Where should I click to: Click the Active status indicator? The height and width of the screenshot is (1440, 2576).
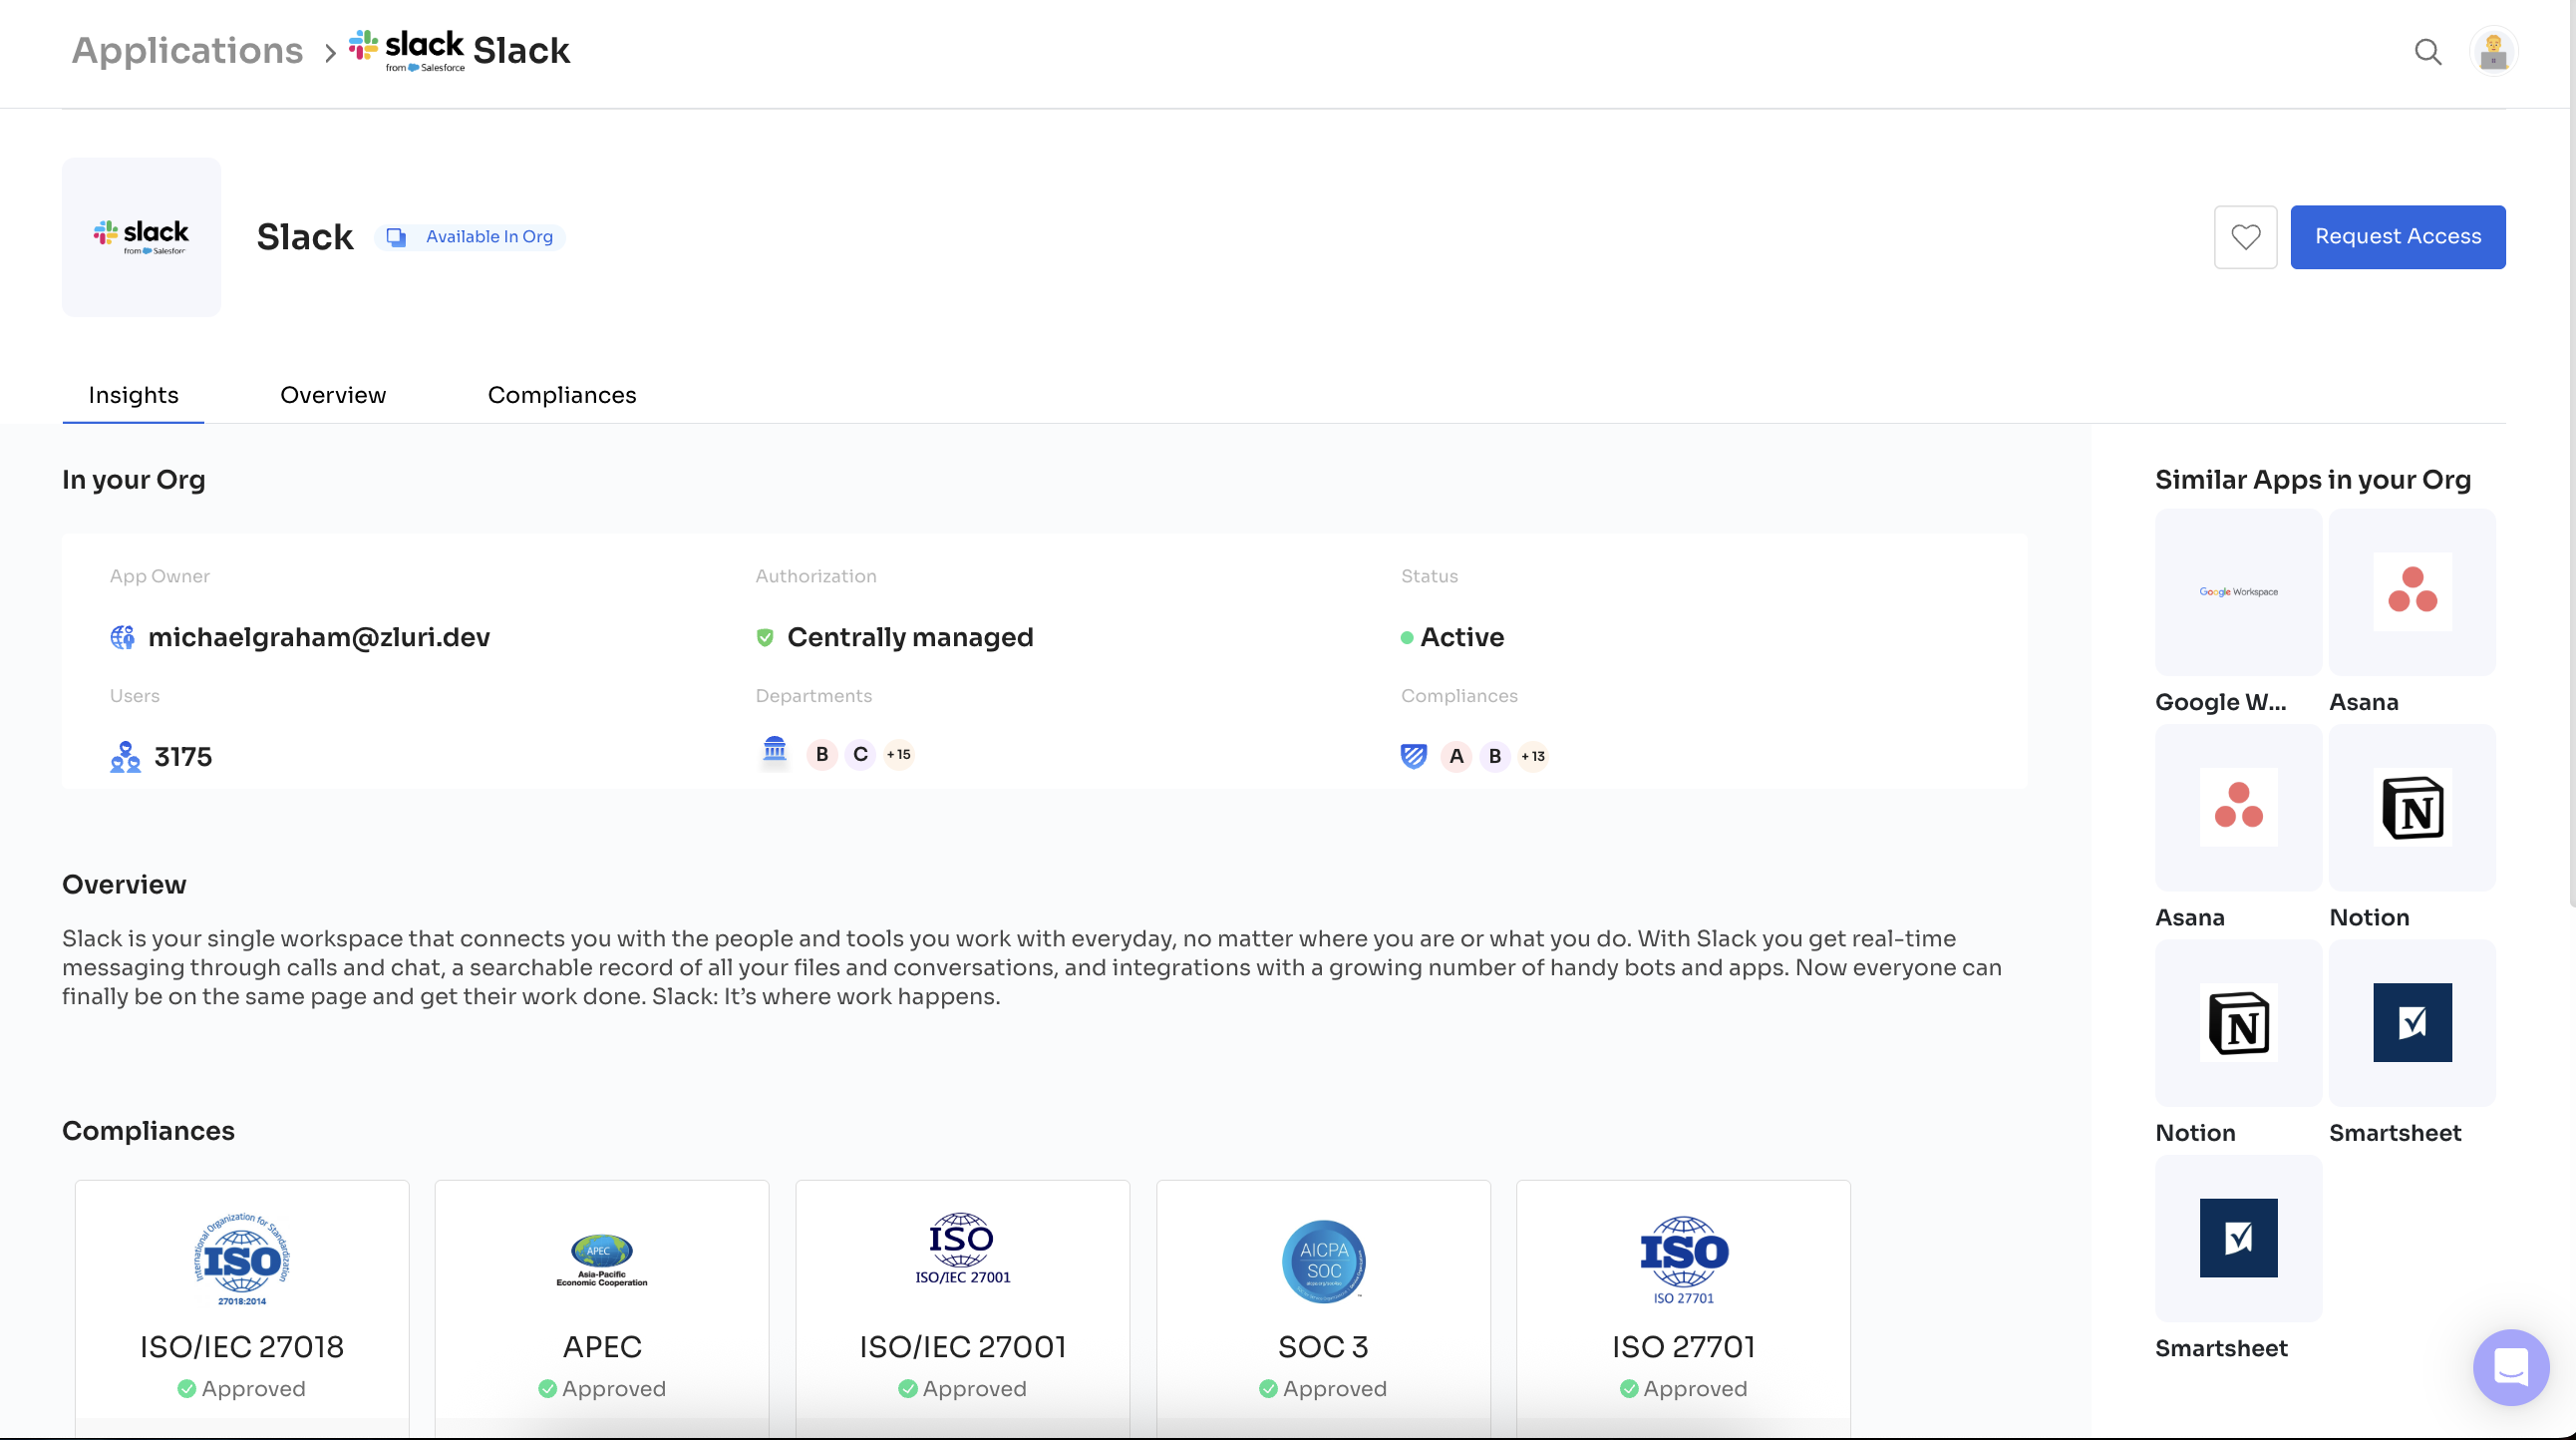pos(1452,637)
